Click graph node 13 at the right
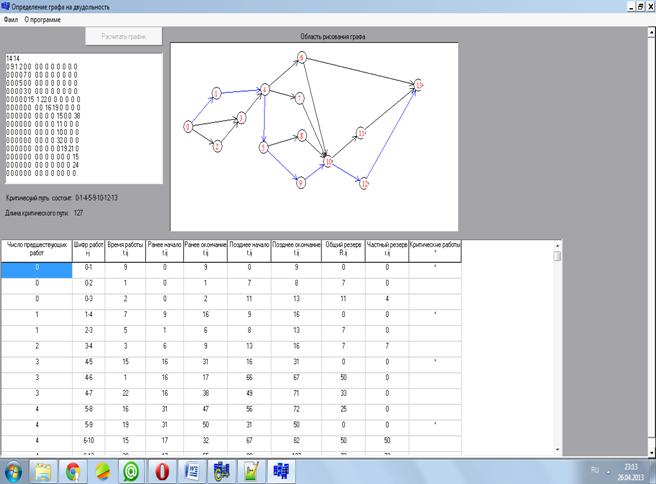 [419, 86]
